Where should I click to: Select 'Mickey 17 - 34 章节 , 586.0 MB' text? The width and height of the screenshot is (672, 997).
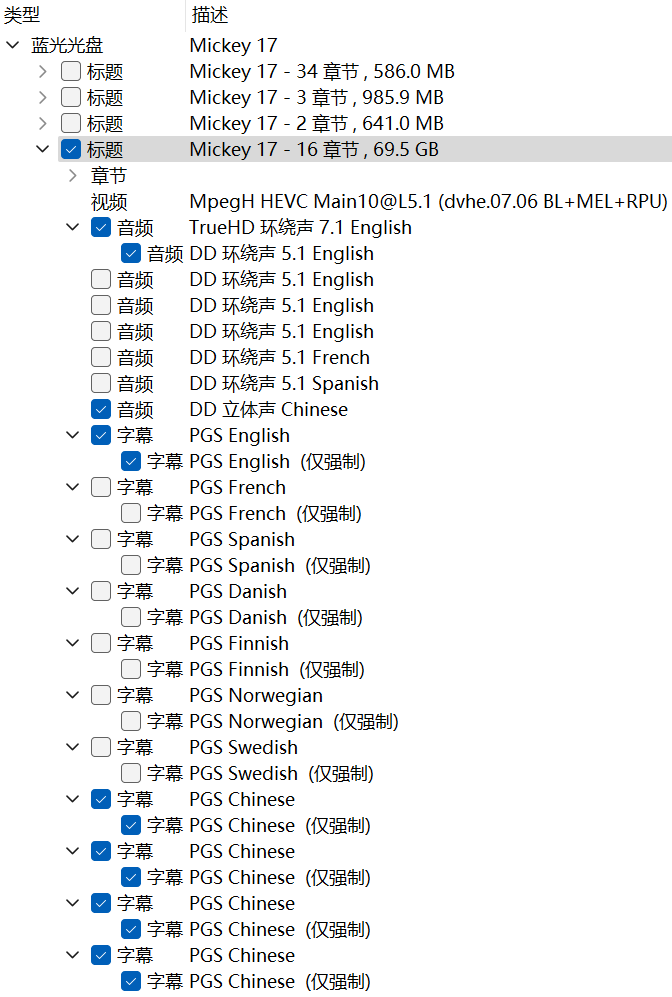pyautogui.click(x=322, y=71)
